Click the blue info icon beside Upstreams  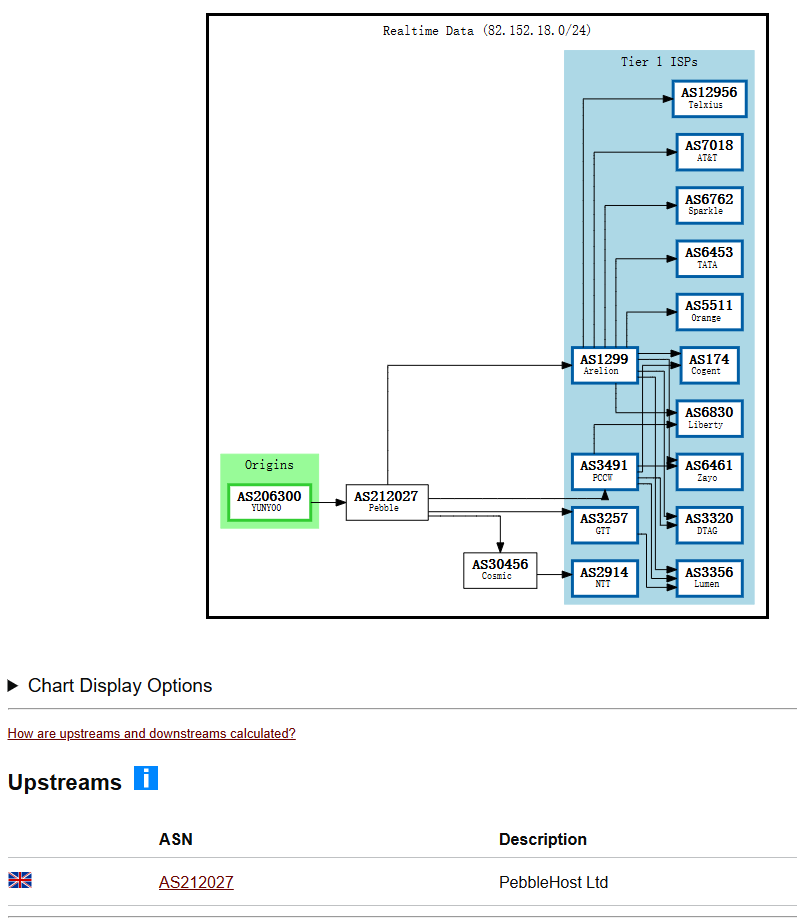coord(146,778)
